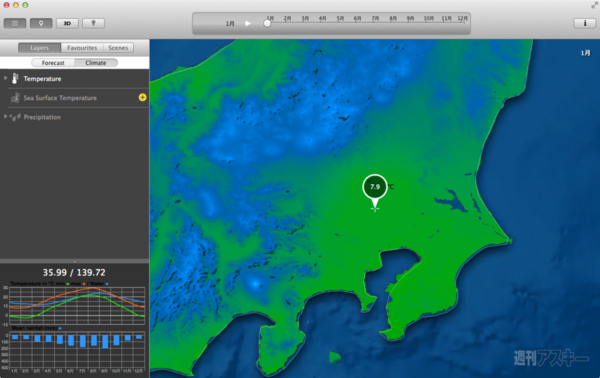
Task: Click the 7.9 temperature map pin
Action: [375, 187]
